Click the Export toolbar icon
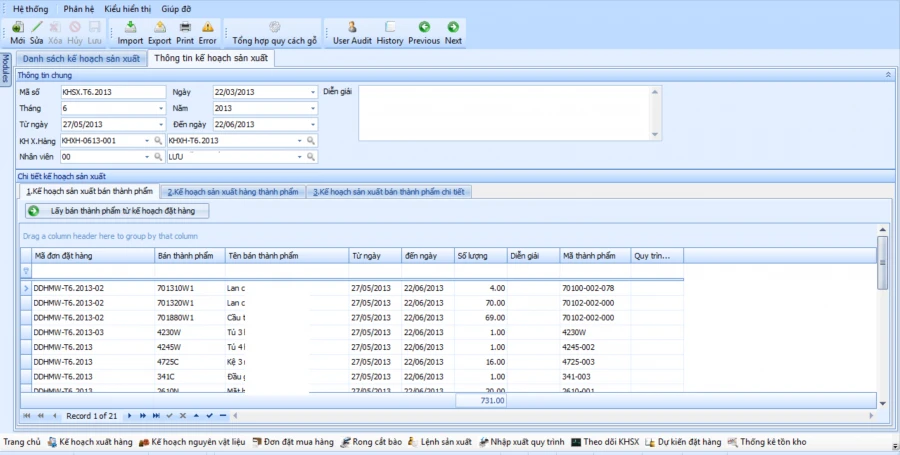This screenshot has height=455, width=900. point(160,27)
